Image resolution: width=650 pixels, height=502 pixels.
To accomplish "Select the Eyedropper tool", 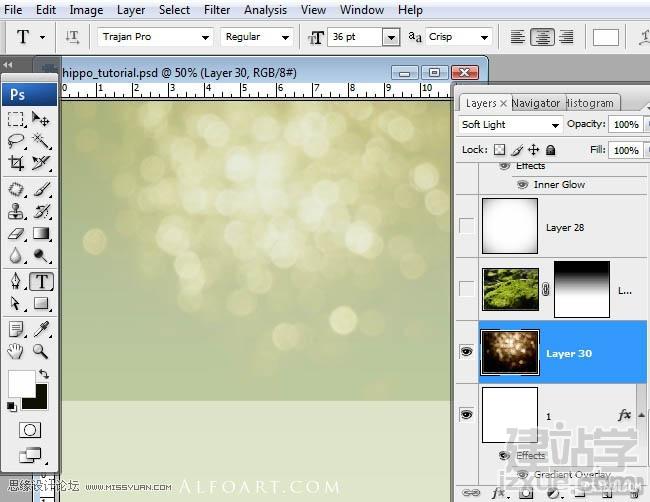I will (x=41, y=330).
